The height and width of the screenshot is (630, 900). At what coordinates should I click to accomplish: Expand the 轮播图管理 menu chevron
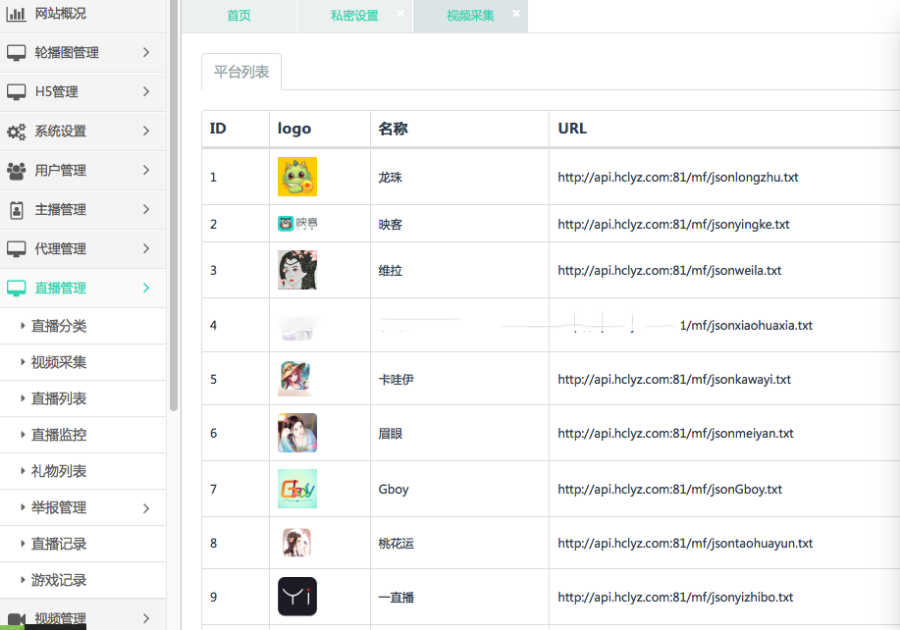pyautogui.click(x=146, y=52)
